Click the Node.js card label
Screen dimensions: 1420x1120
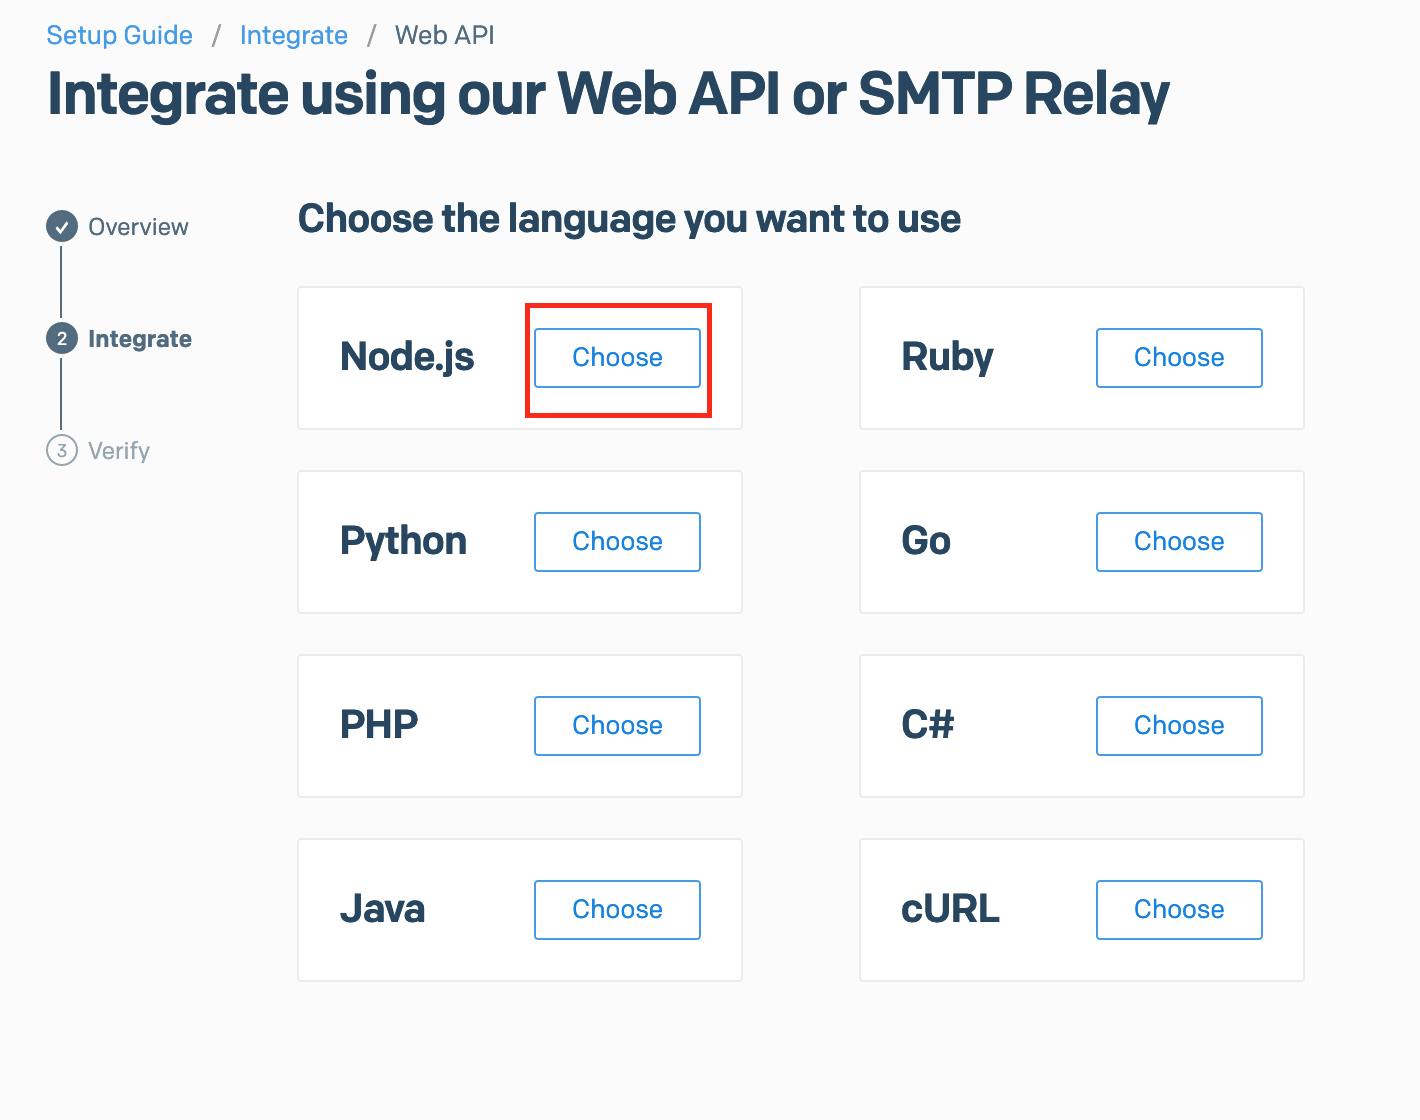point(407,357)
